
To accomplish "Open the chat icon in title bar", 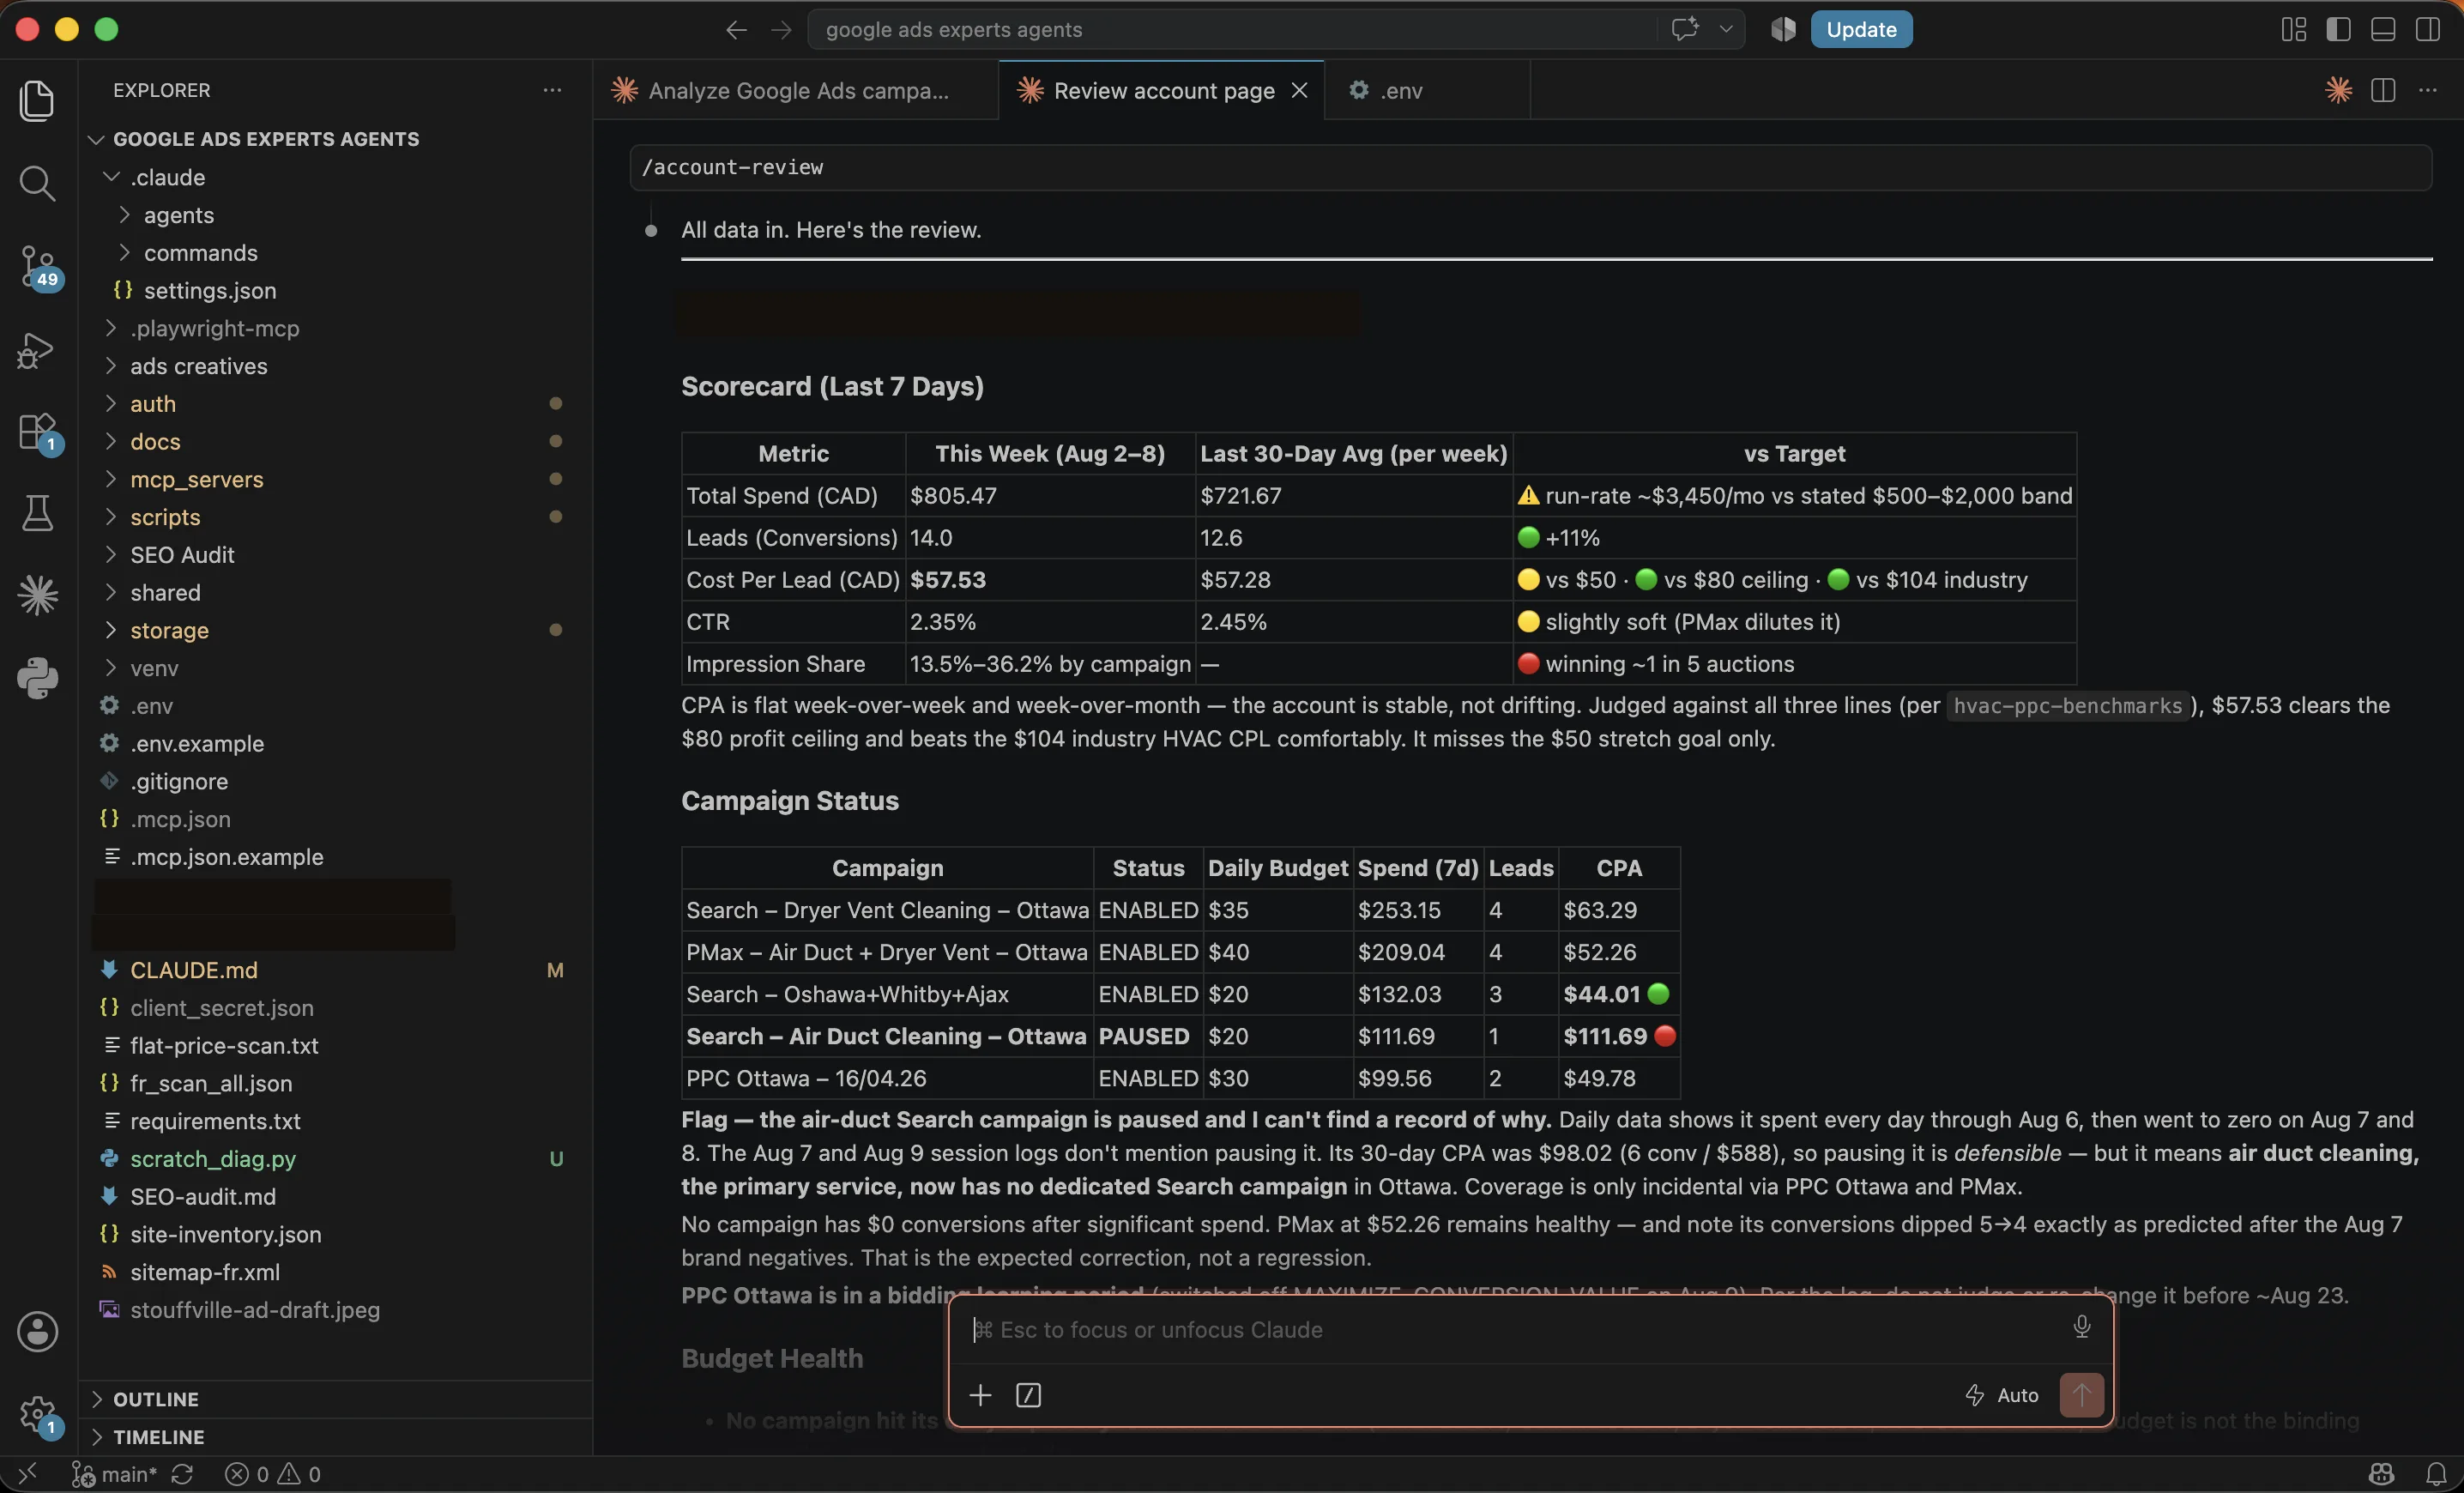I will 1685,29.
